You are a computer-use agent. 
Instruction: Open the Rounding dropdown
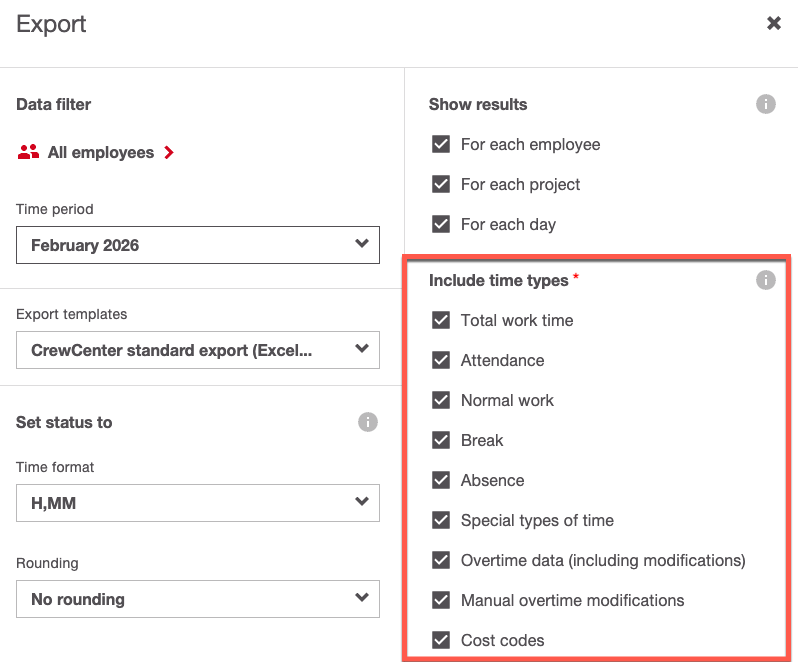tap(197, 599)
